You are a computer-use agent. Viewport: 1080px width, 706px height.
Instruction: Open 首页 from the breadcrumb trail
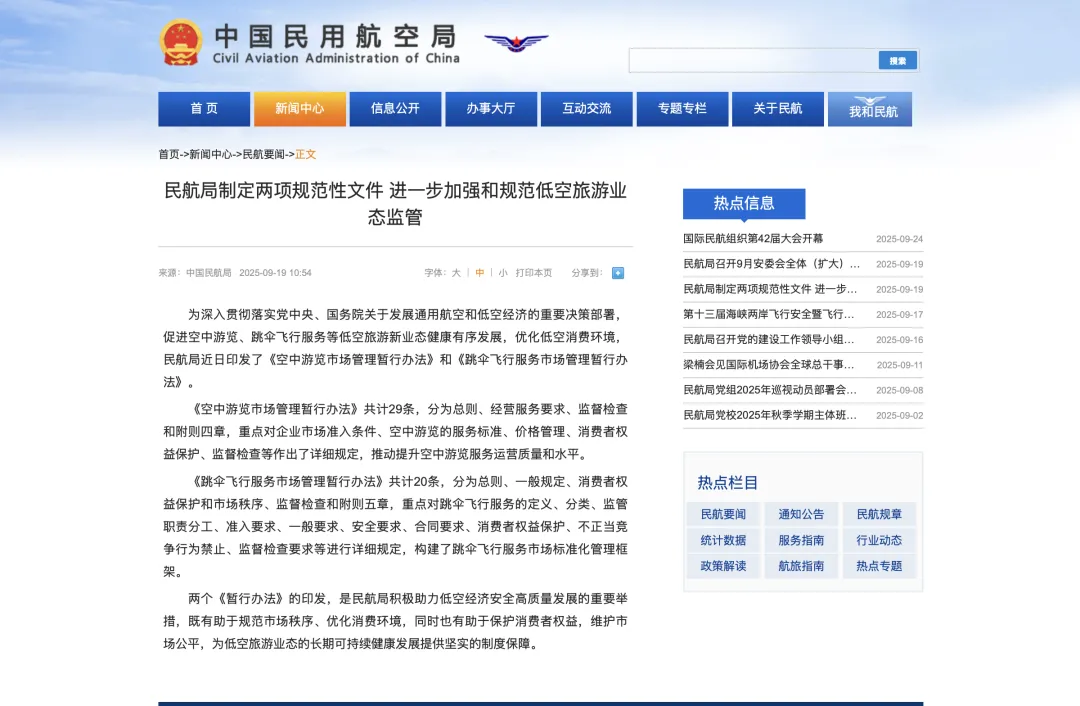(x=166, y=153)
